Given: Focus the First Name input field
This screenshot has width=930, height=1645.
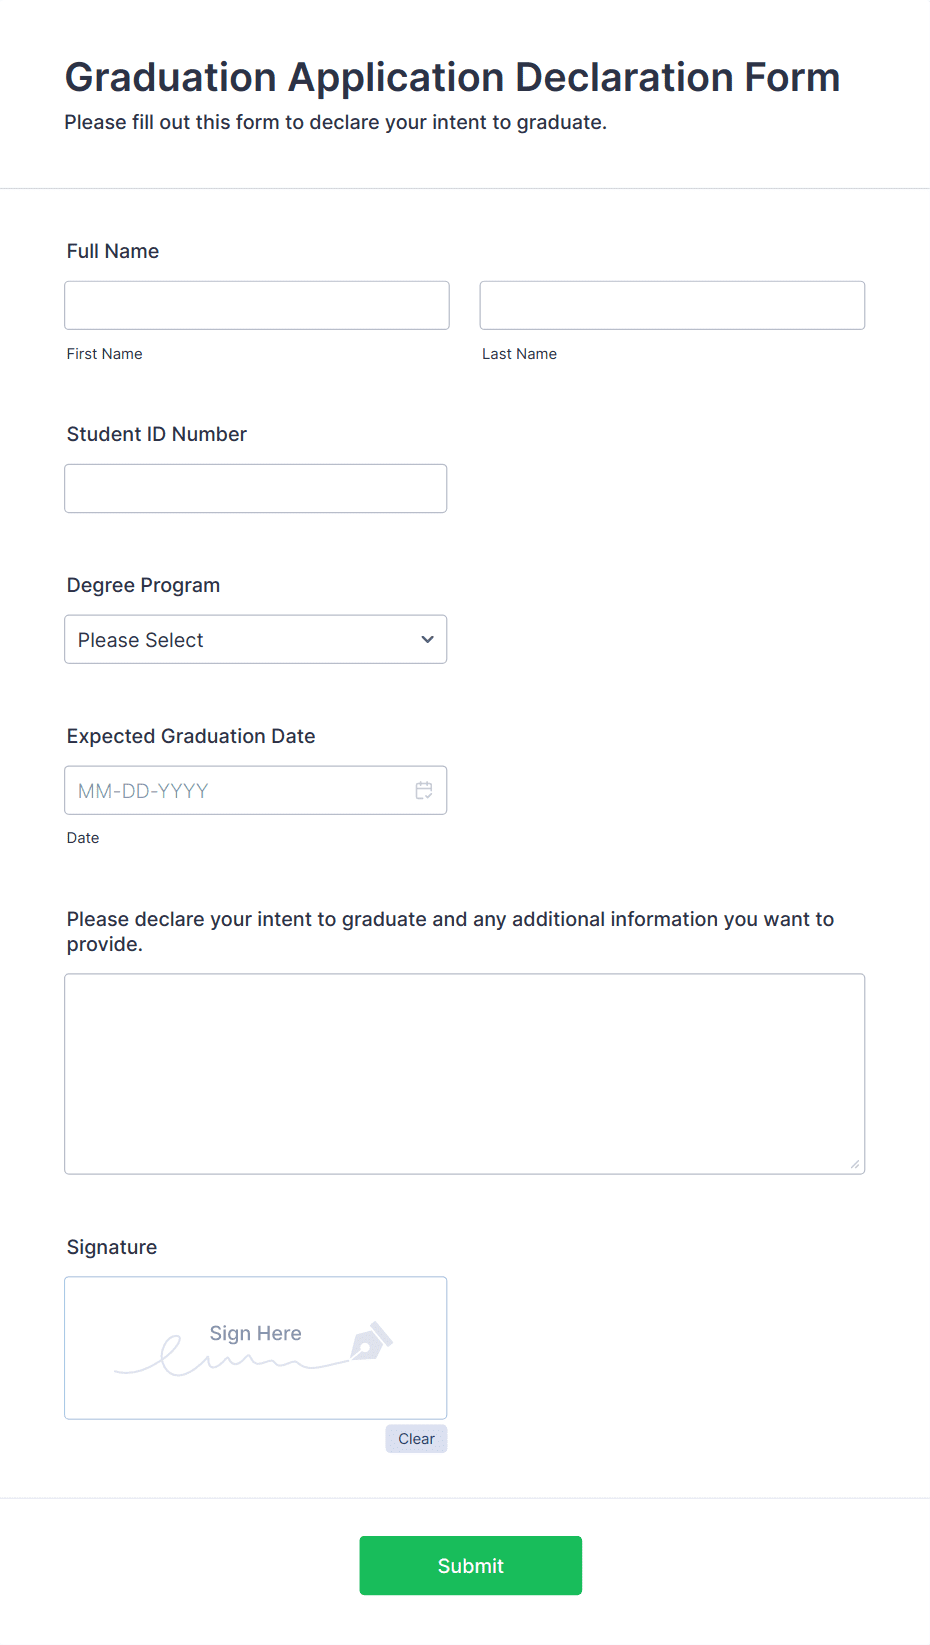Looking at the screenshot, I should 257,305.
